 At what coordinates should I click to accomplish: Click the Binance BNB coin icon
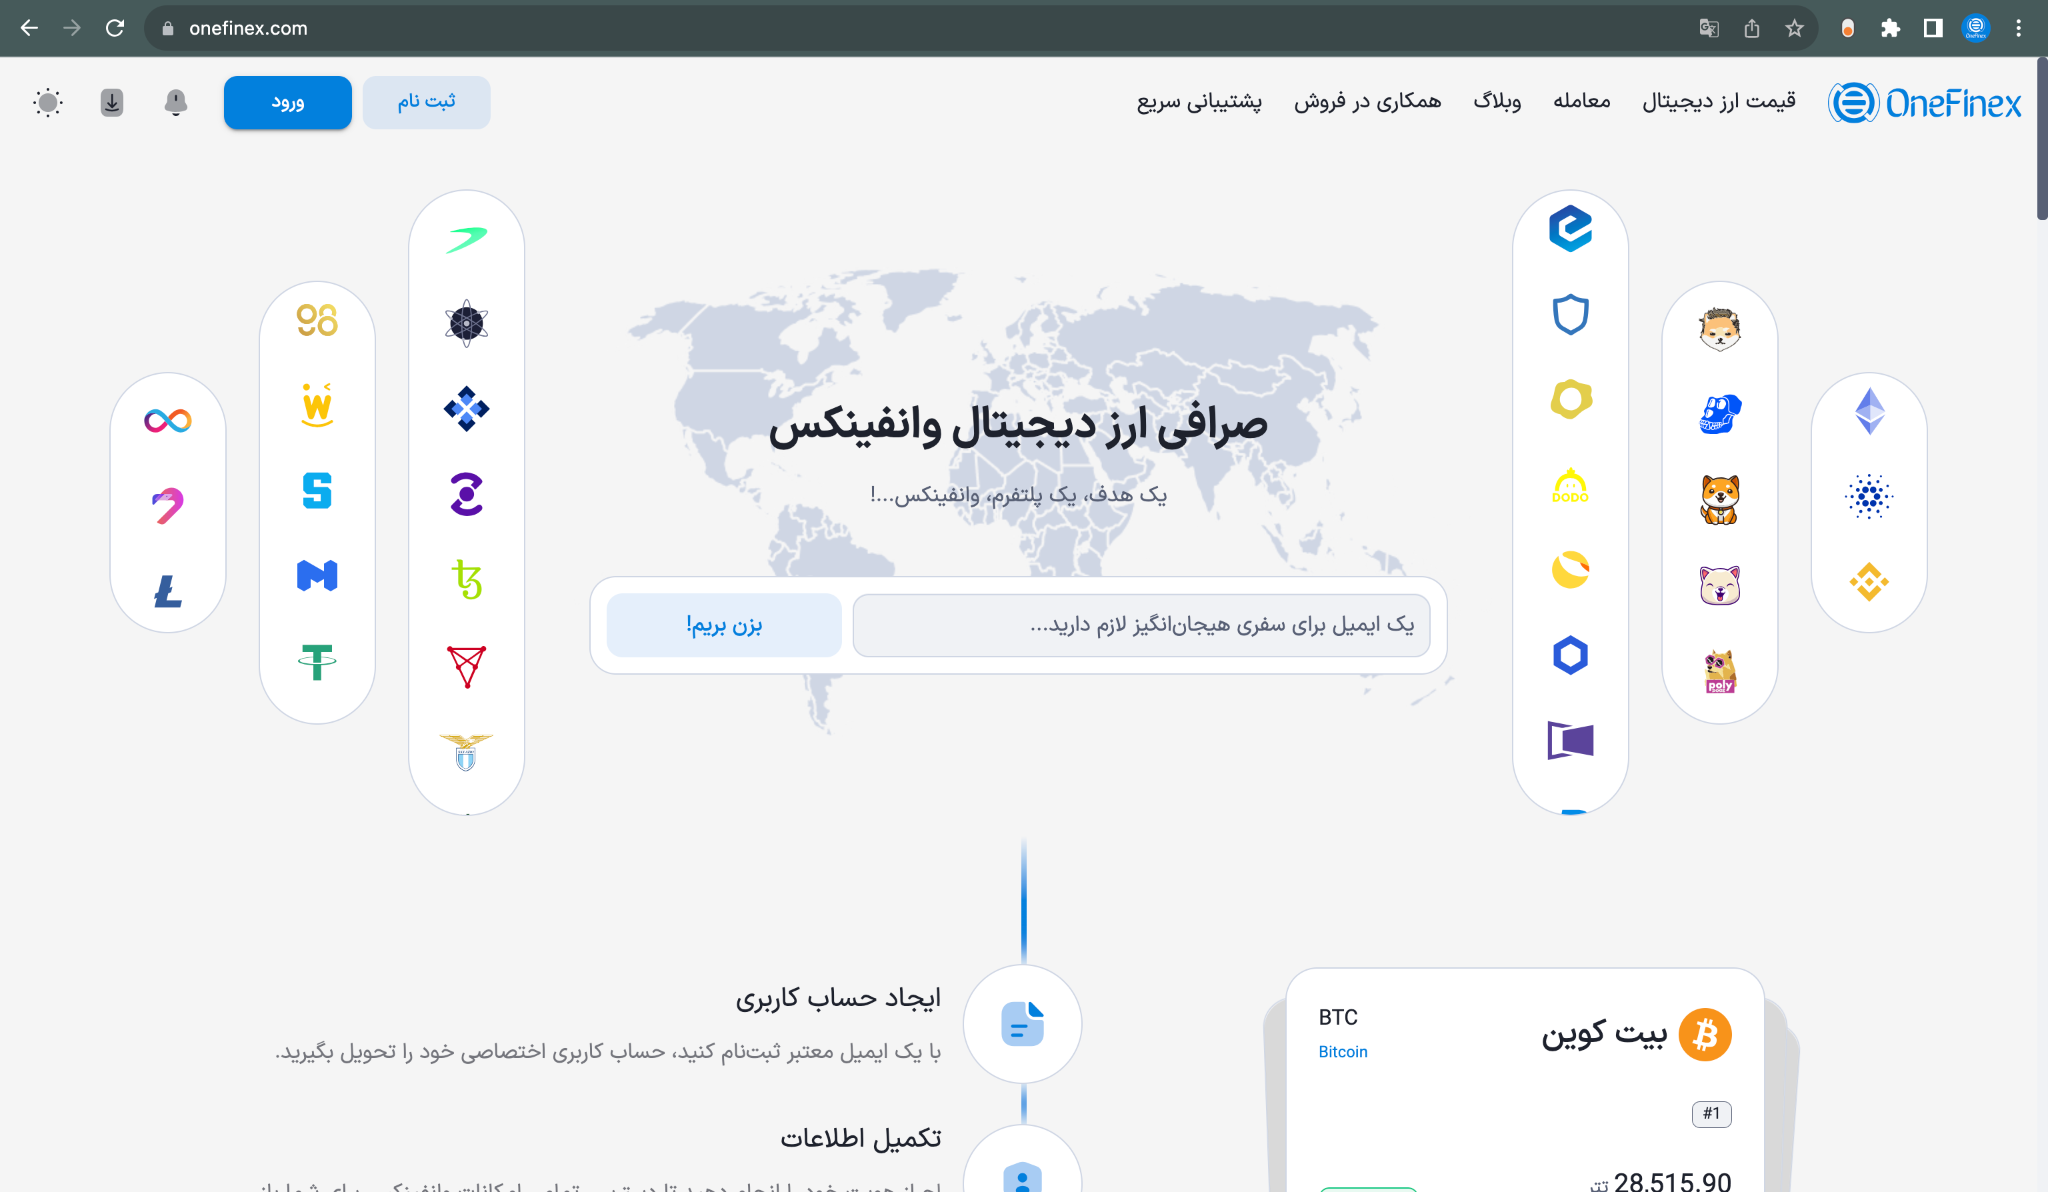pyautogui.click(x=1870, y=582)
